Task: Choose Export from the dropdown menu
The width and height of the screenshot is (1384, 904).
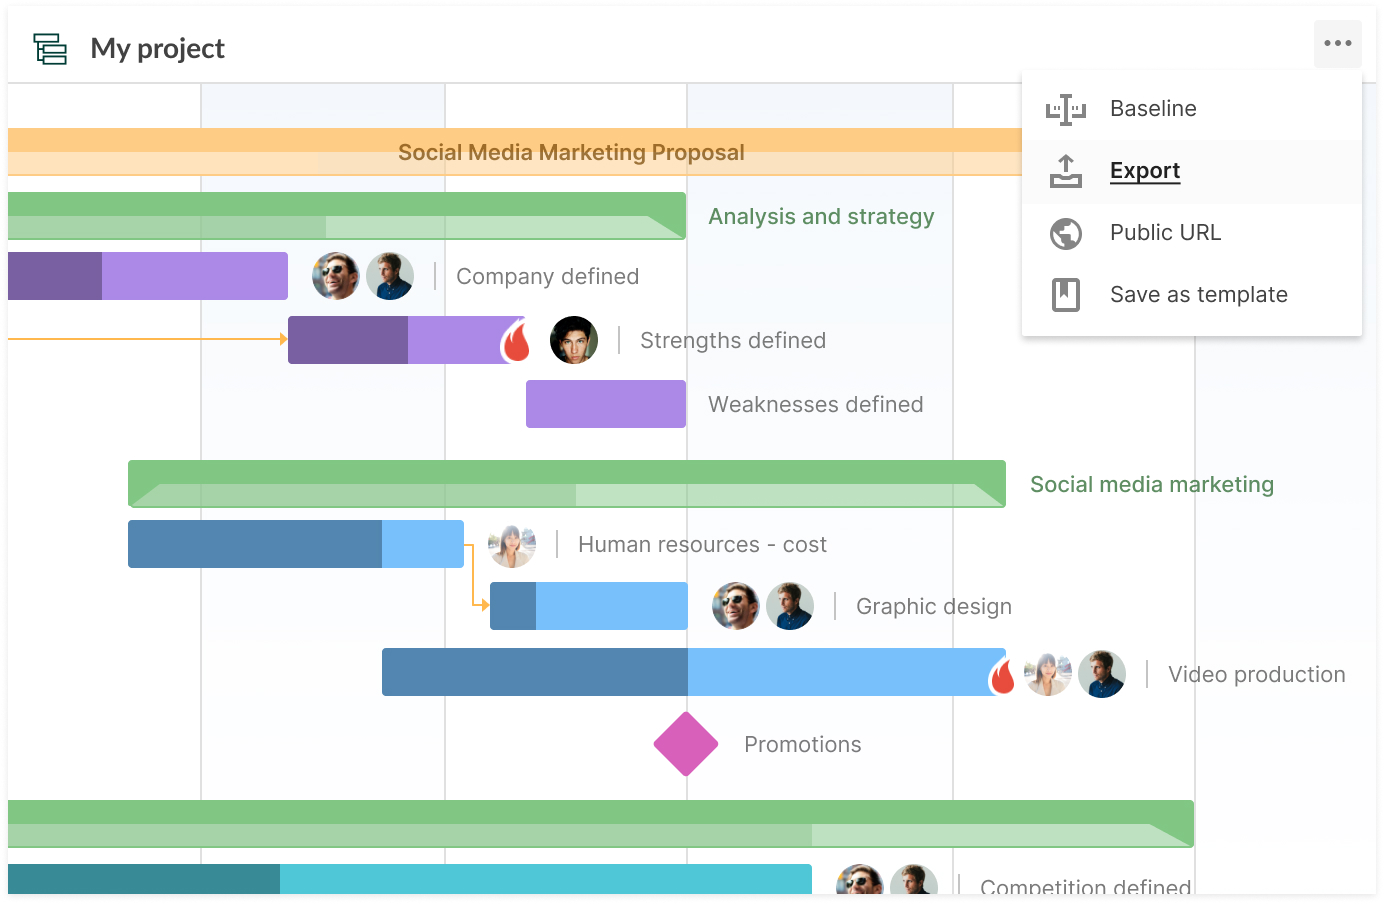Action: (x=1145, y=171)
